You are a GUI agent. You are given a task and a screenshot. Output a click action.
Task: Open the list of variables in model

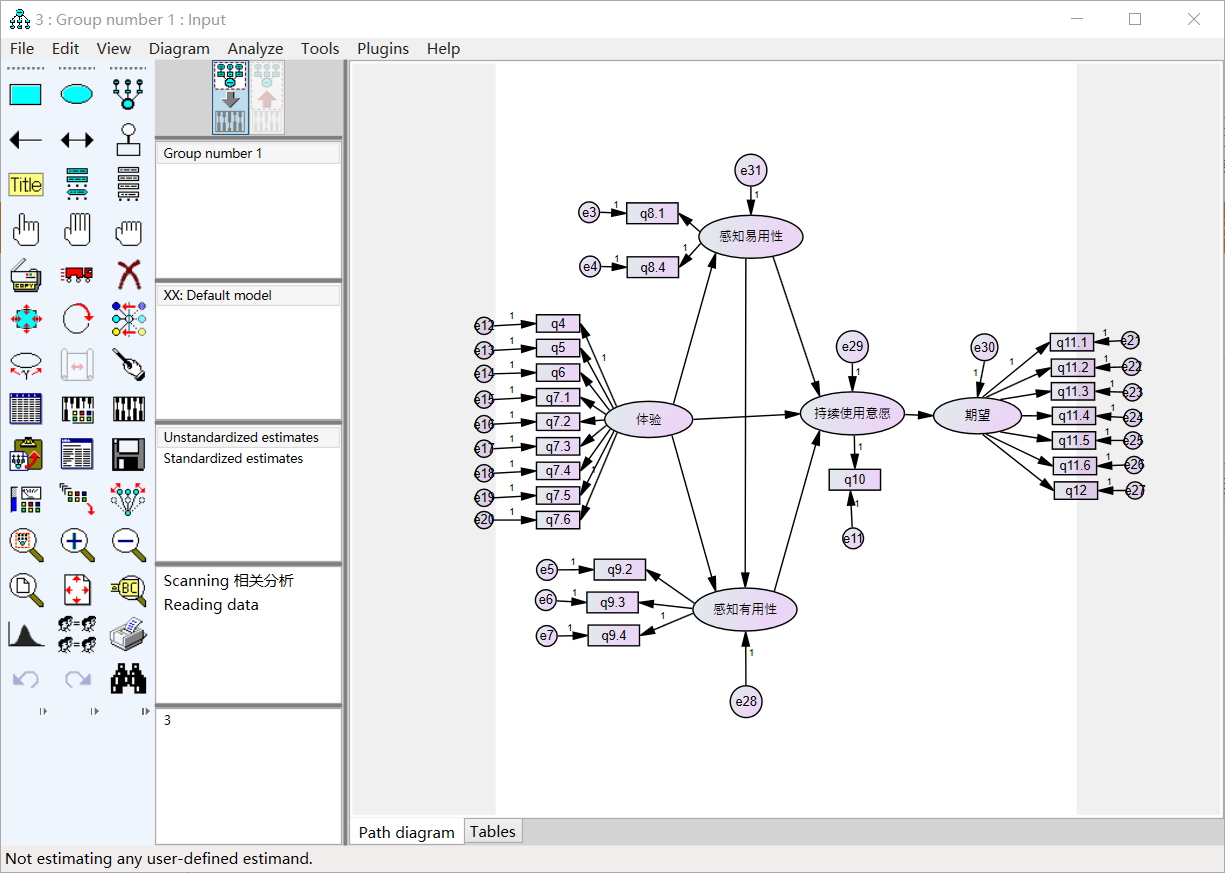[x=77, y=185]
